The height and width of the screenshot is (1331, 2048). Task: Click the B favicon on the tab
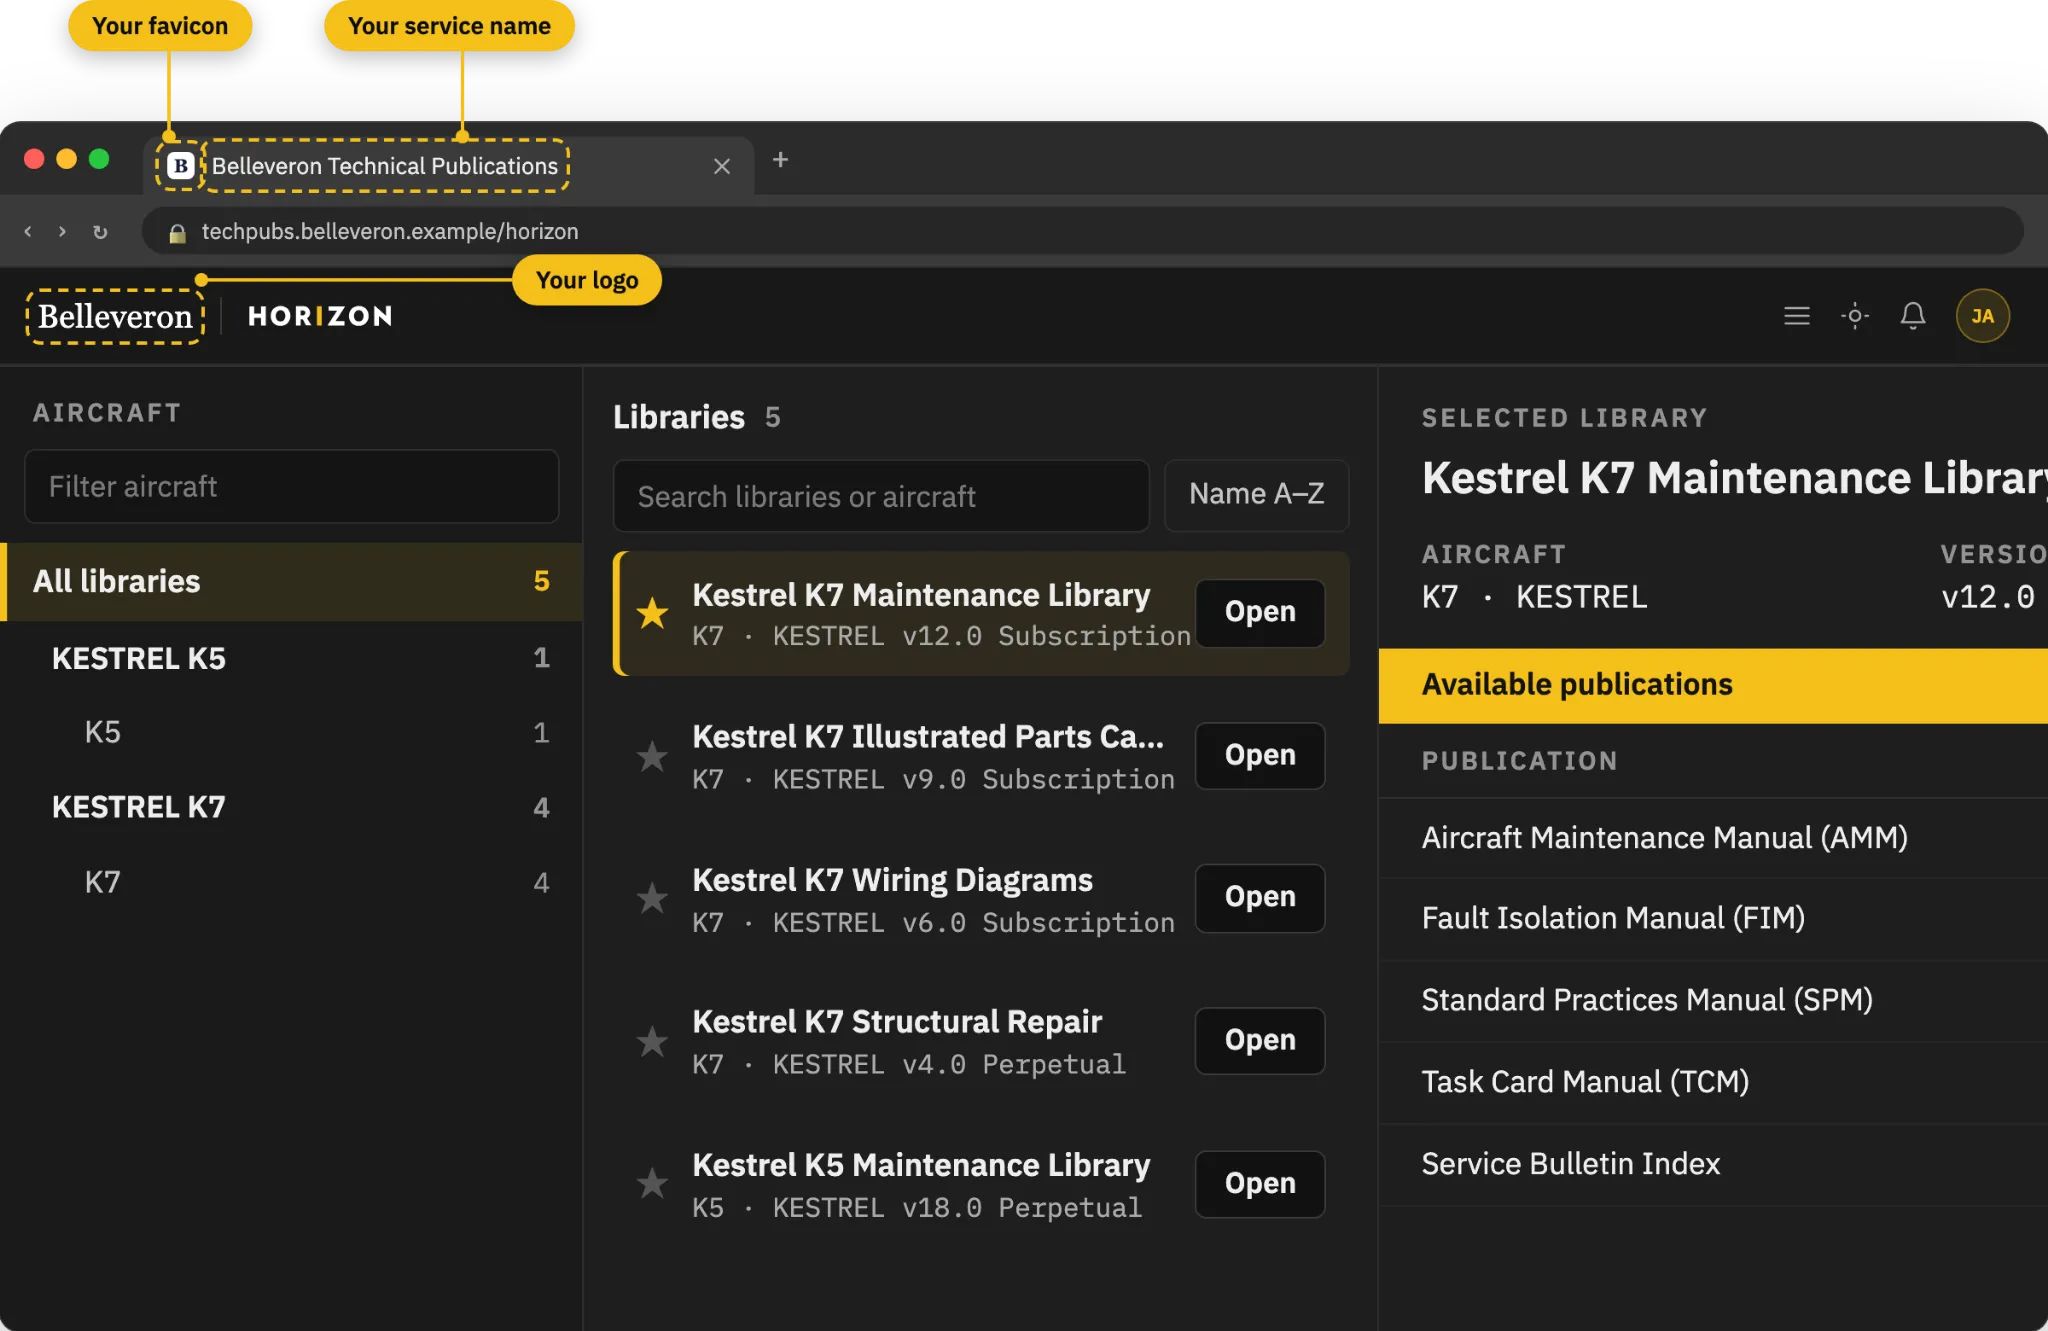[180, 166]
